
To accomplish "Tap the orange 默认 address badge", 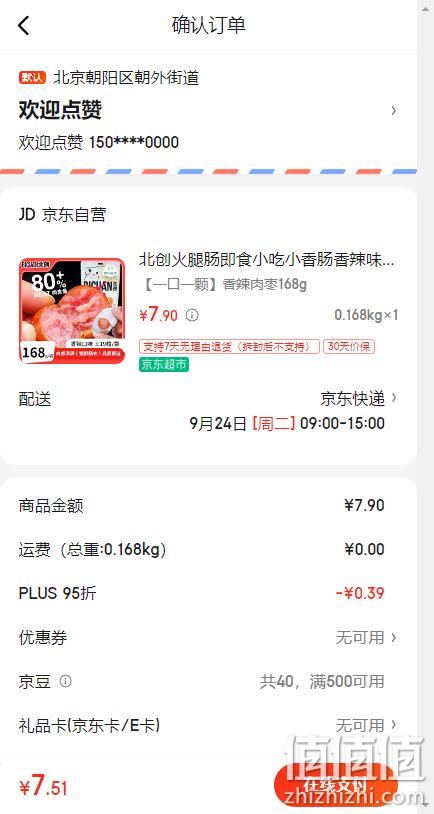I will [32, 78].
